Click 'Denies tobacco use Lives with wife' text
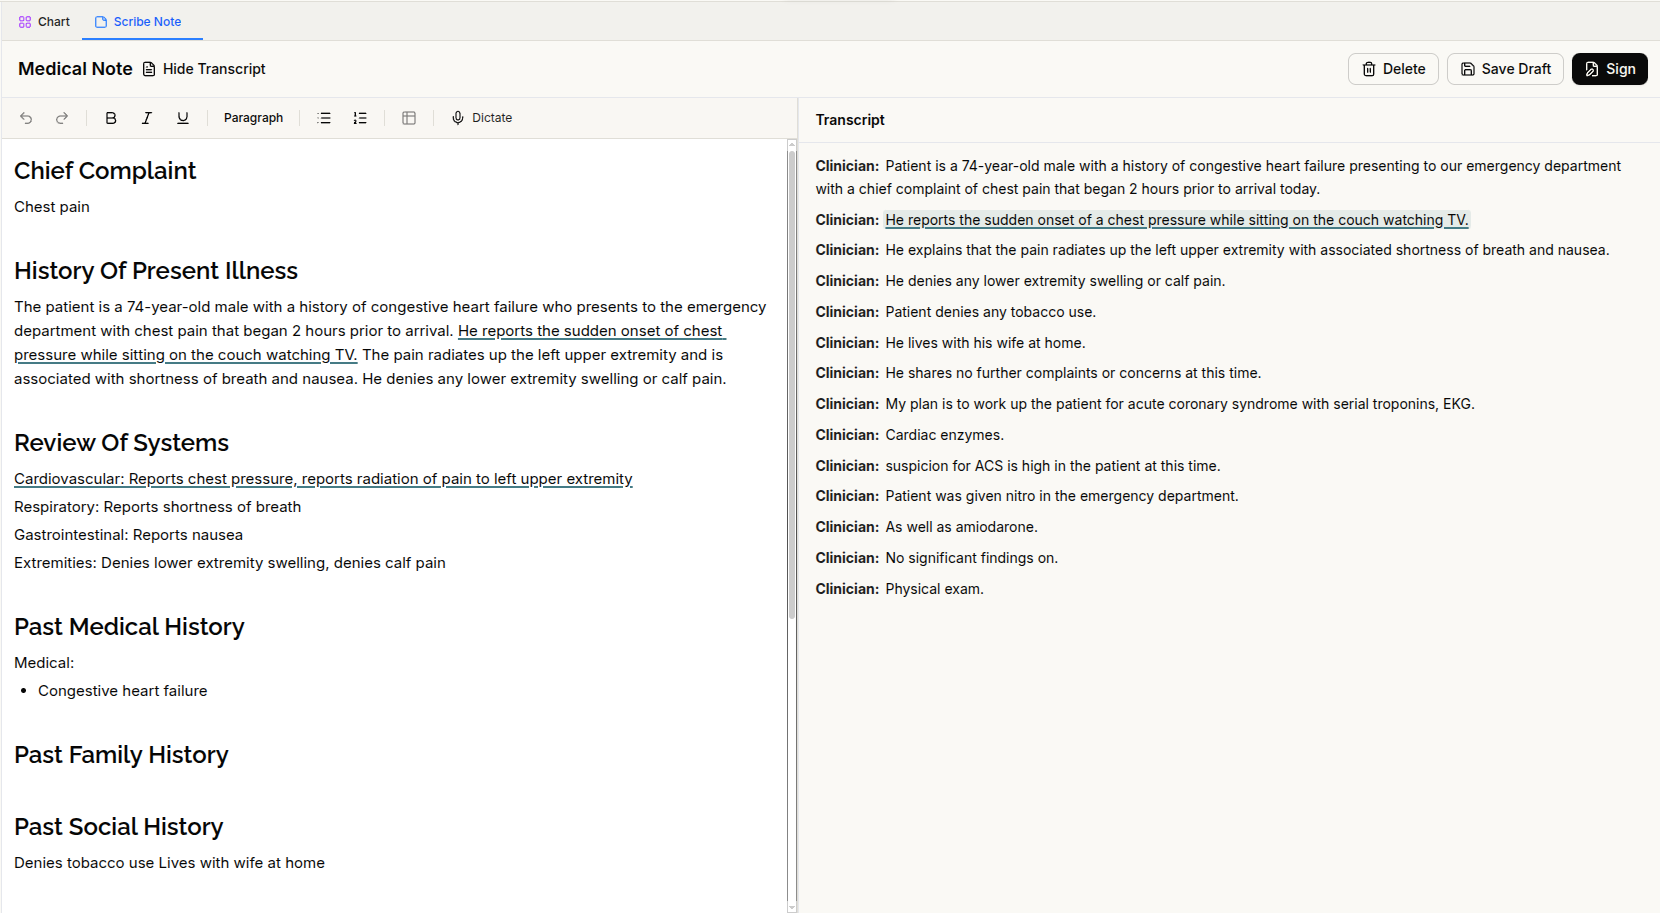The width and height of the screenshot is (1660, 913). tap(169, 863)
